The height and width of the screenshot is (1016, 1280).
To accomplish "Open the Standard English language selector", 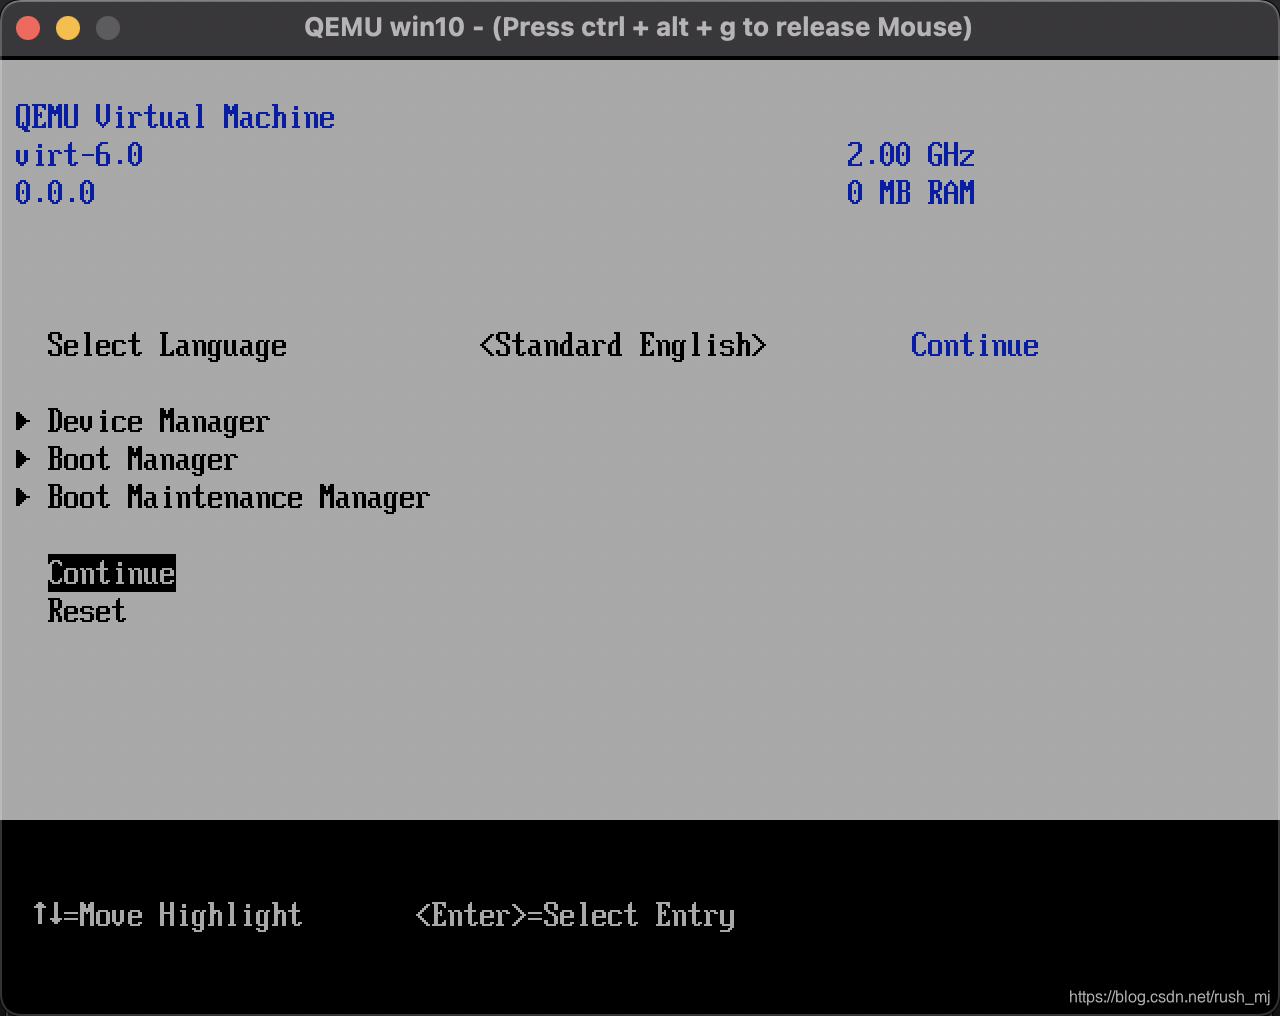I will click(623, 345).
